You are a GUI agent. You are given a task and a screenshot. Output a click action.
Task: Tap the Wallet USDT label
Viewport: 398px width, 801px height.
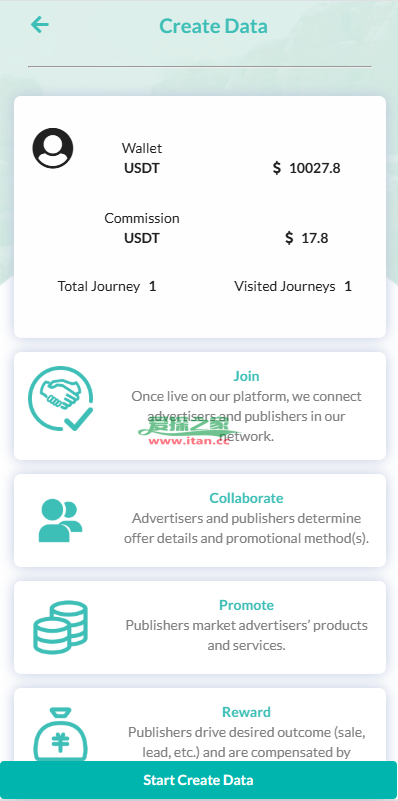[142, 158]
